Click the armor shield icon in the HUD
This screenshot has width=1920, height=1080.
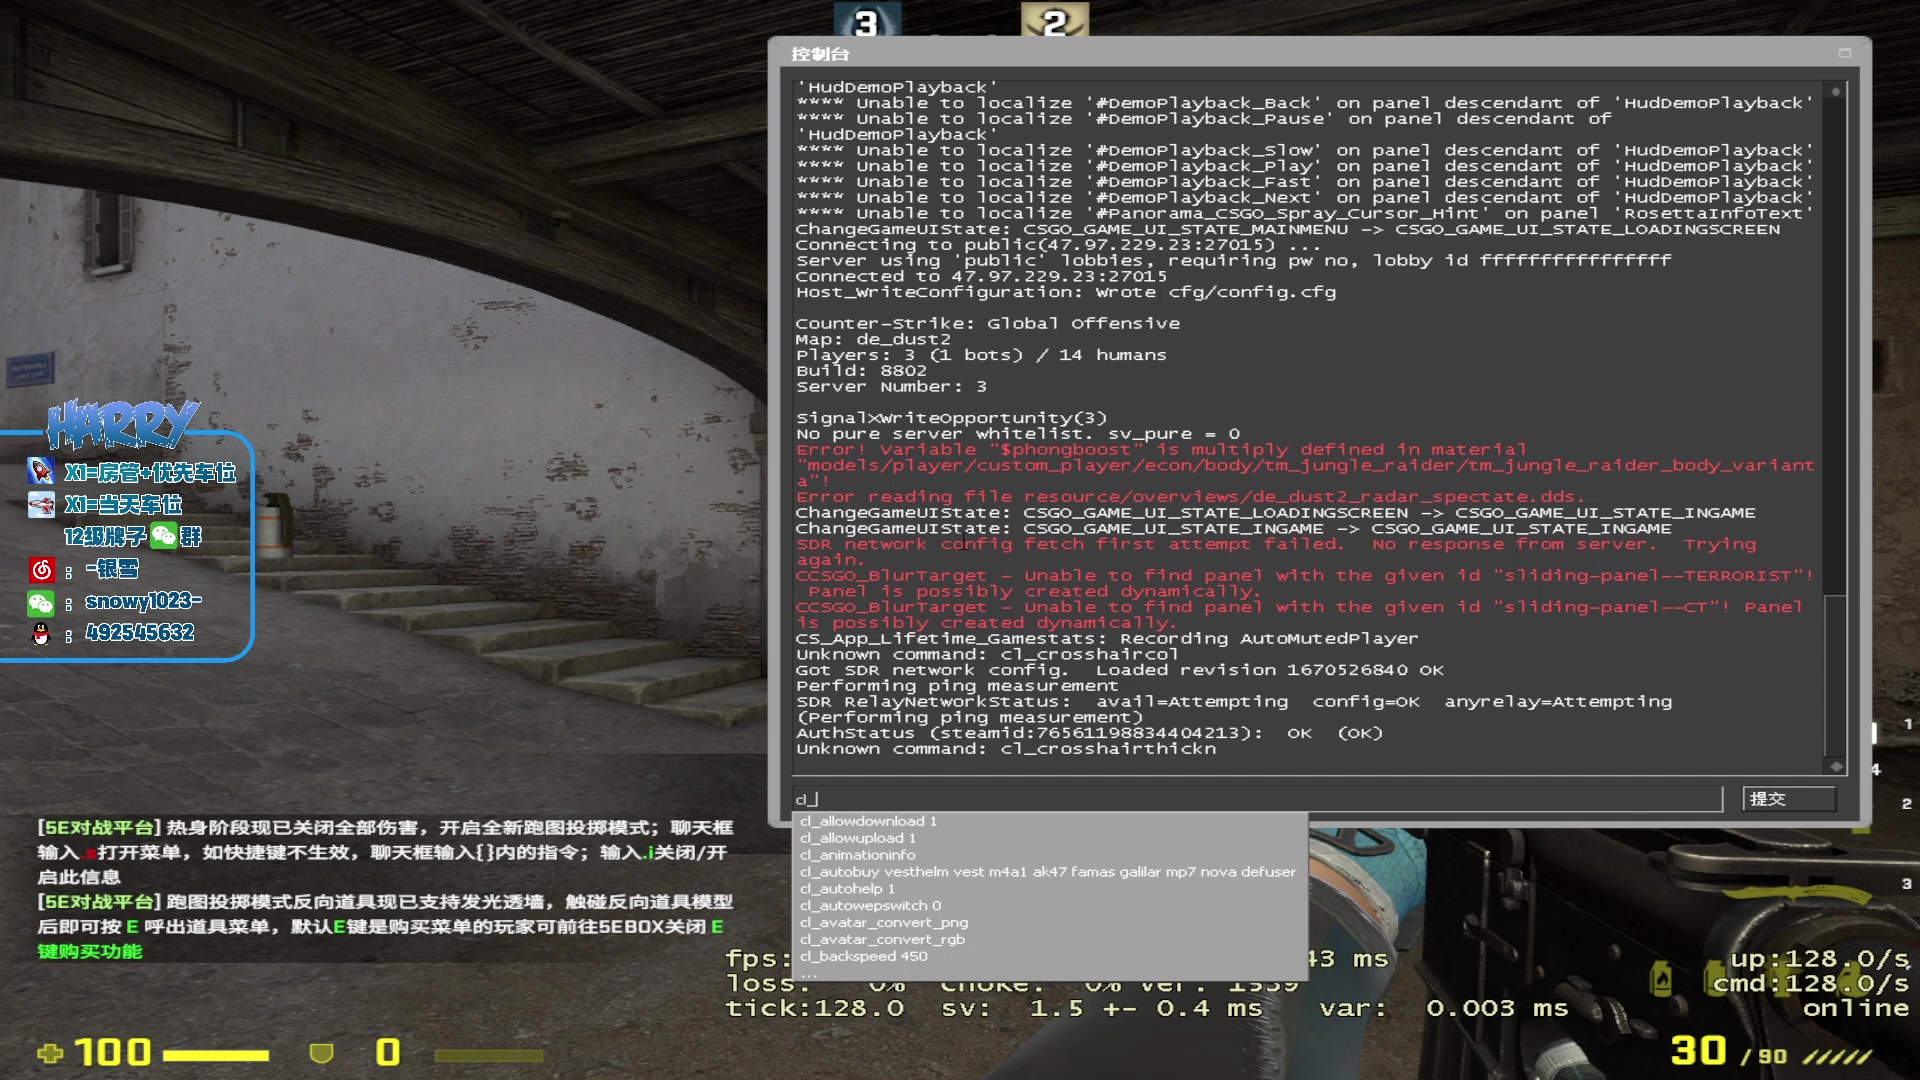(321, 1053)
